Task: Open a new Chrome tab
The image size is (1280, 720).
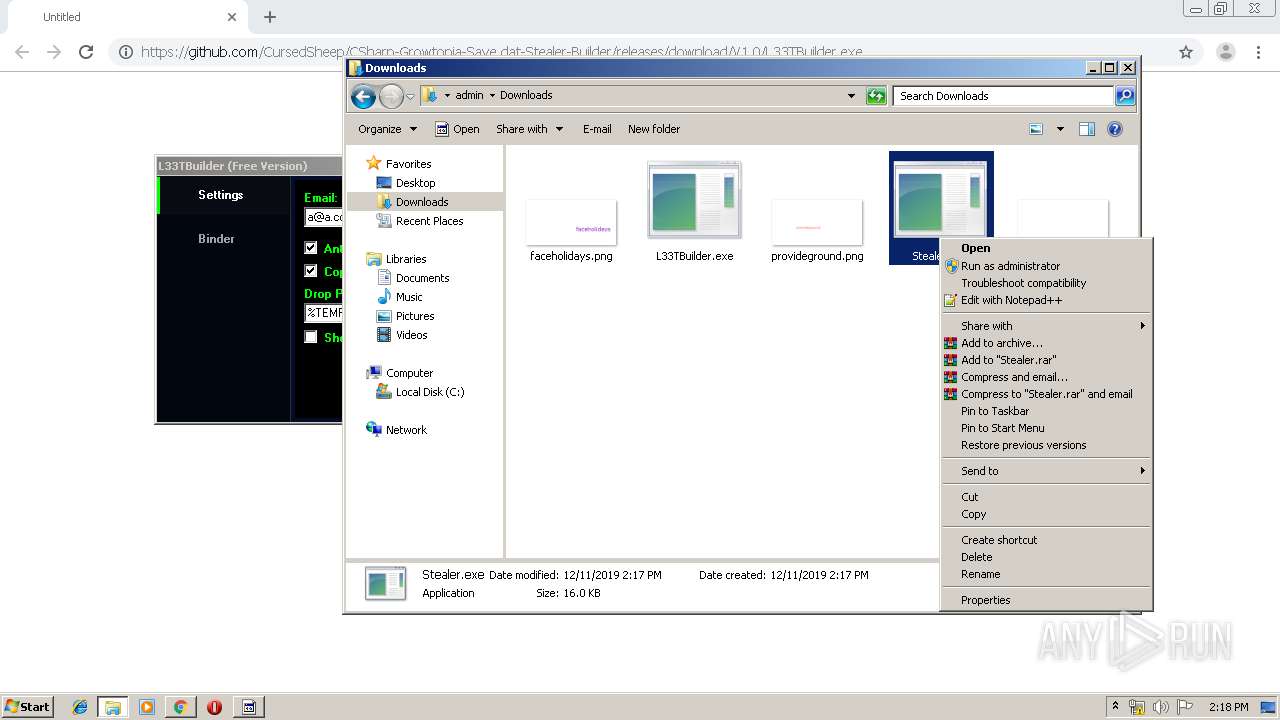Action: pyautogui.click(x=270, y=17)
